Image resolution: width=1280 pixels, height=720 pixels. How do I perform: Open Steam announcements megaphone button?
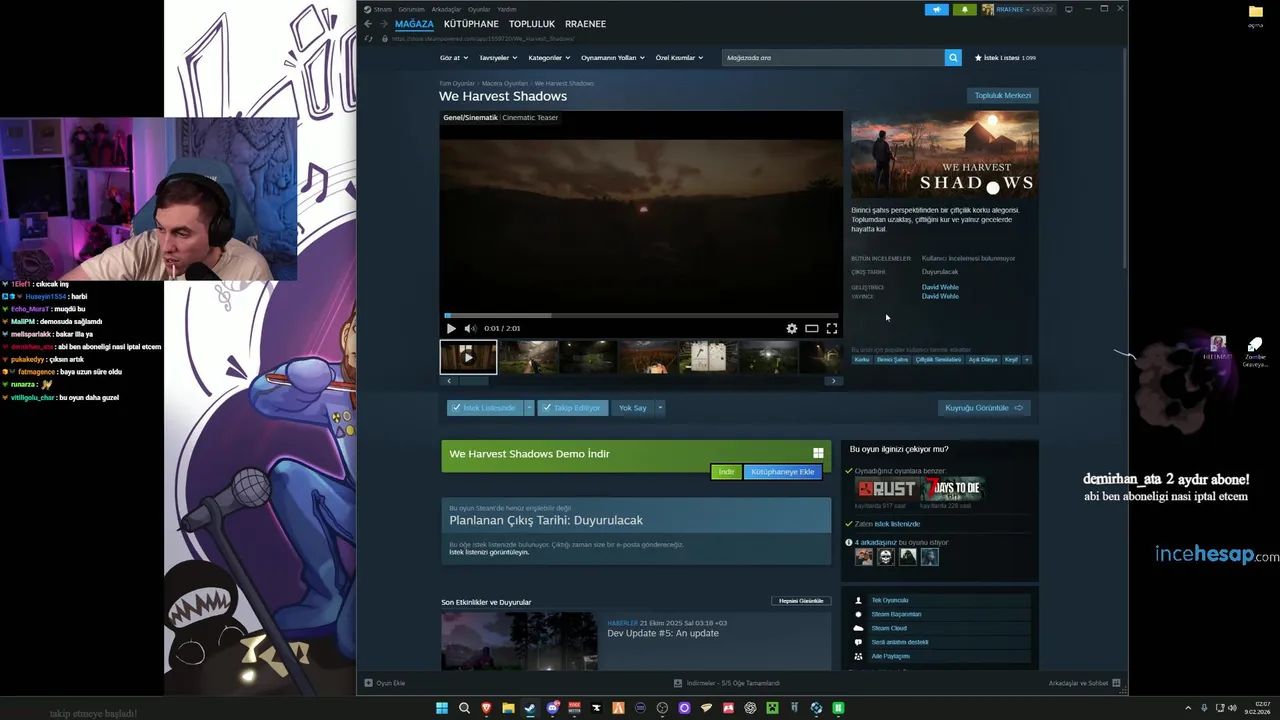pos(937,9)
